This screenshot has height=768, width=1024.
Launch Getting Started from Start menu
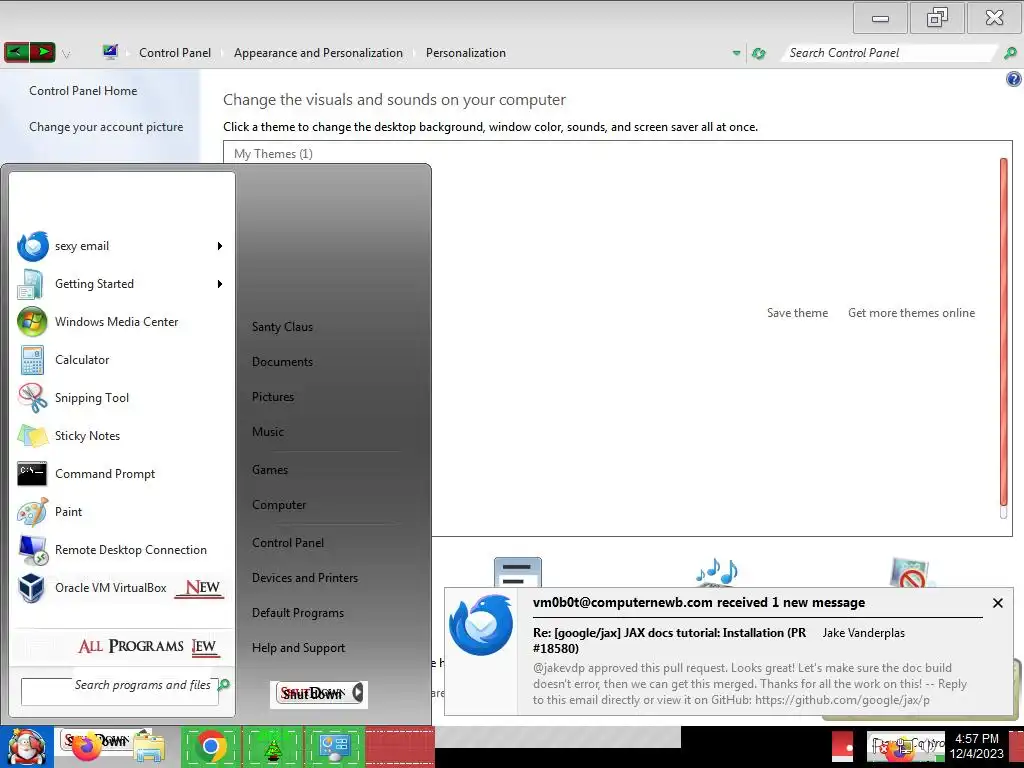(x=121, y=284)
